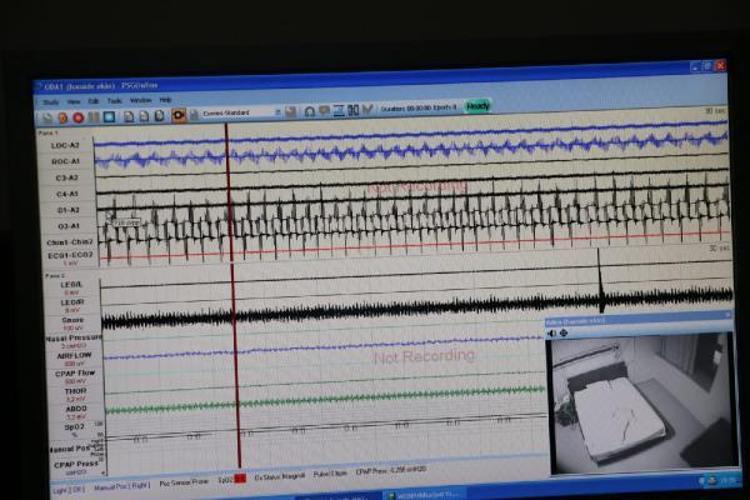Click the first icon in the toolbar
The image size is (750, 500).
(47, 117)
